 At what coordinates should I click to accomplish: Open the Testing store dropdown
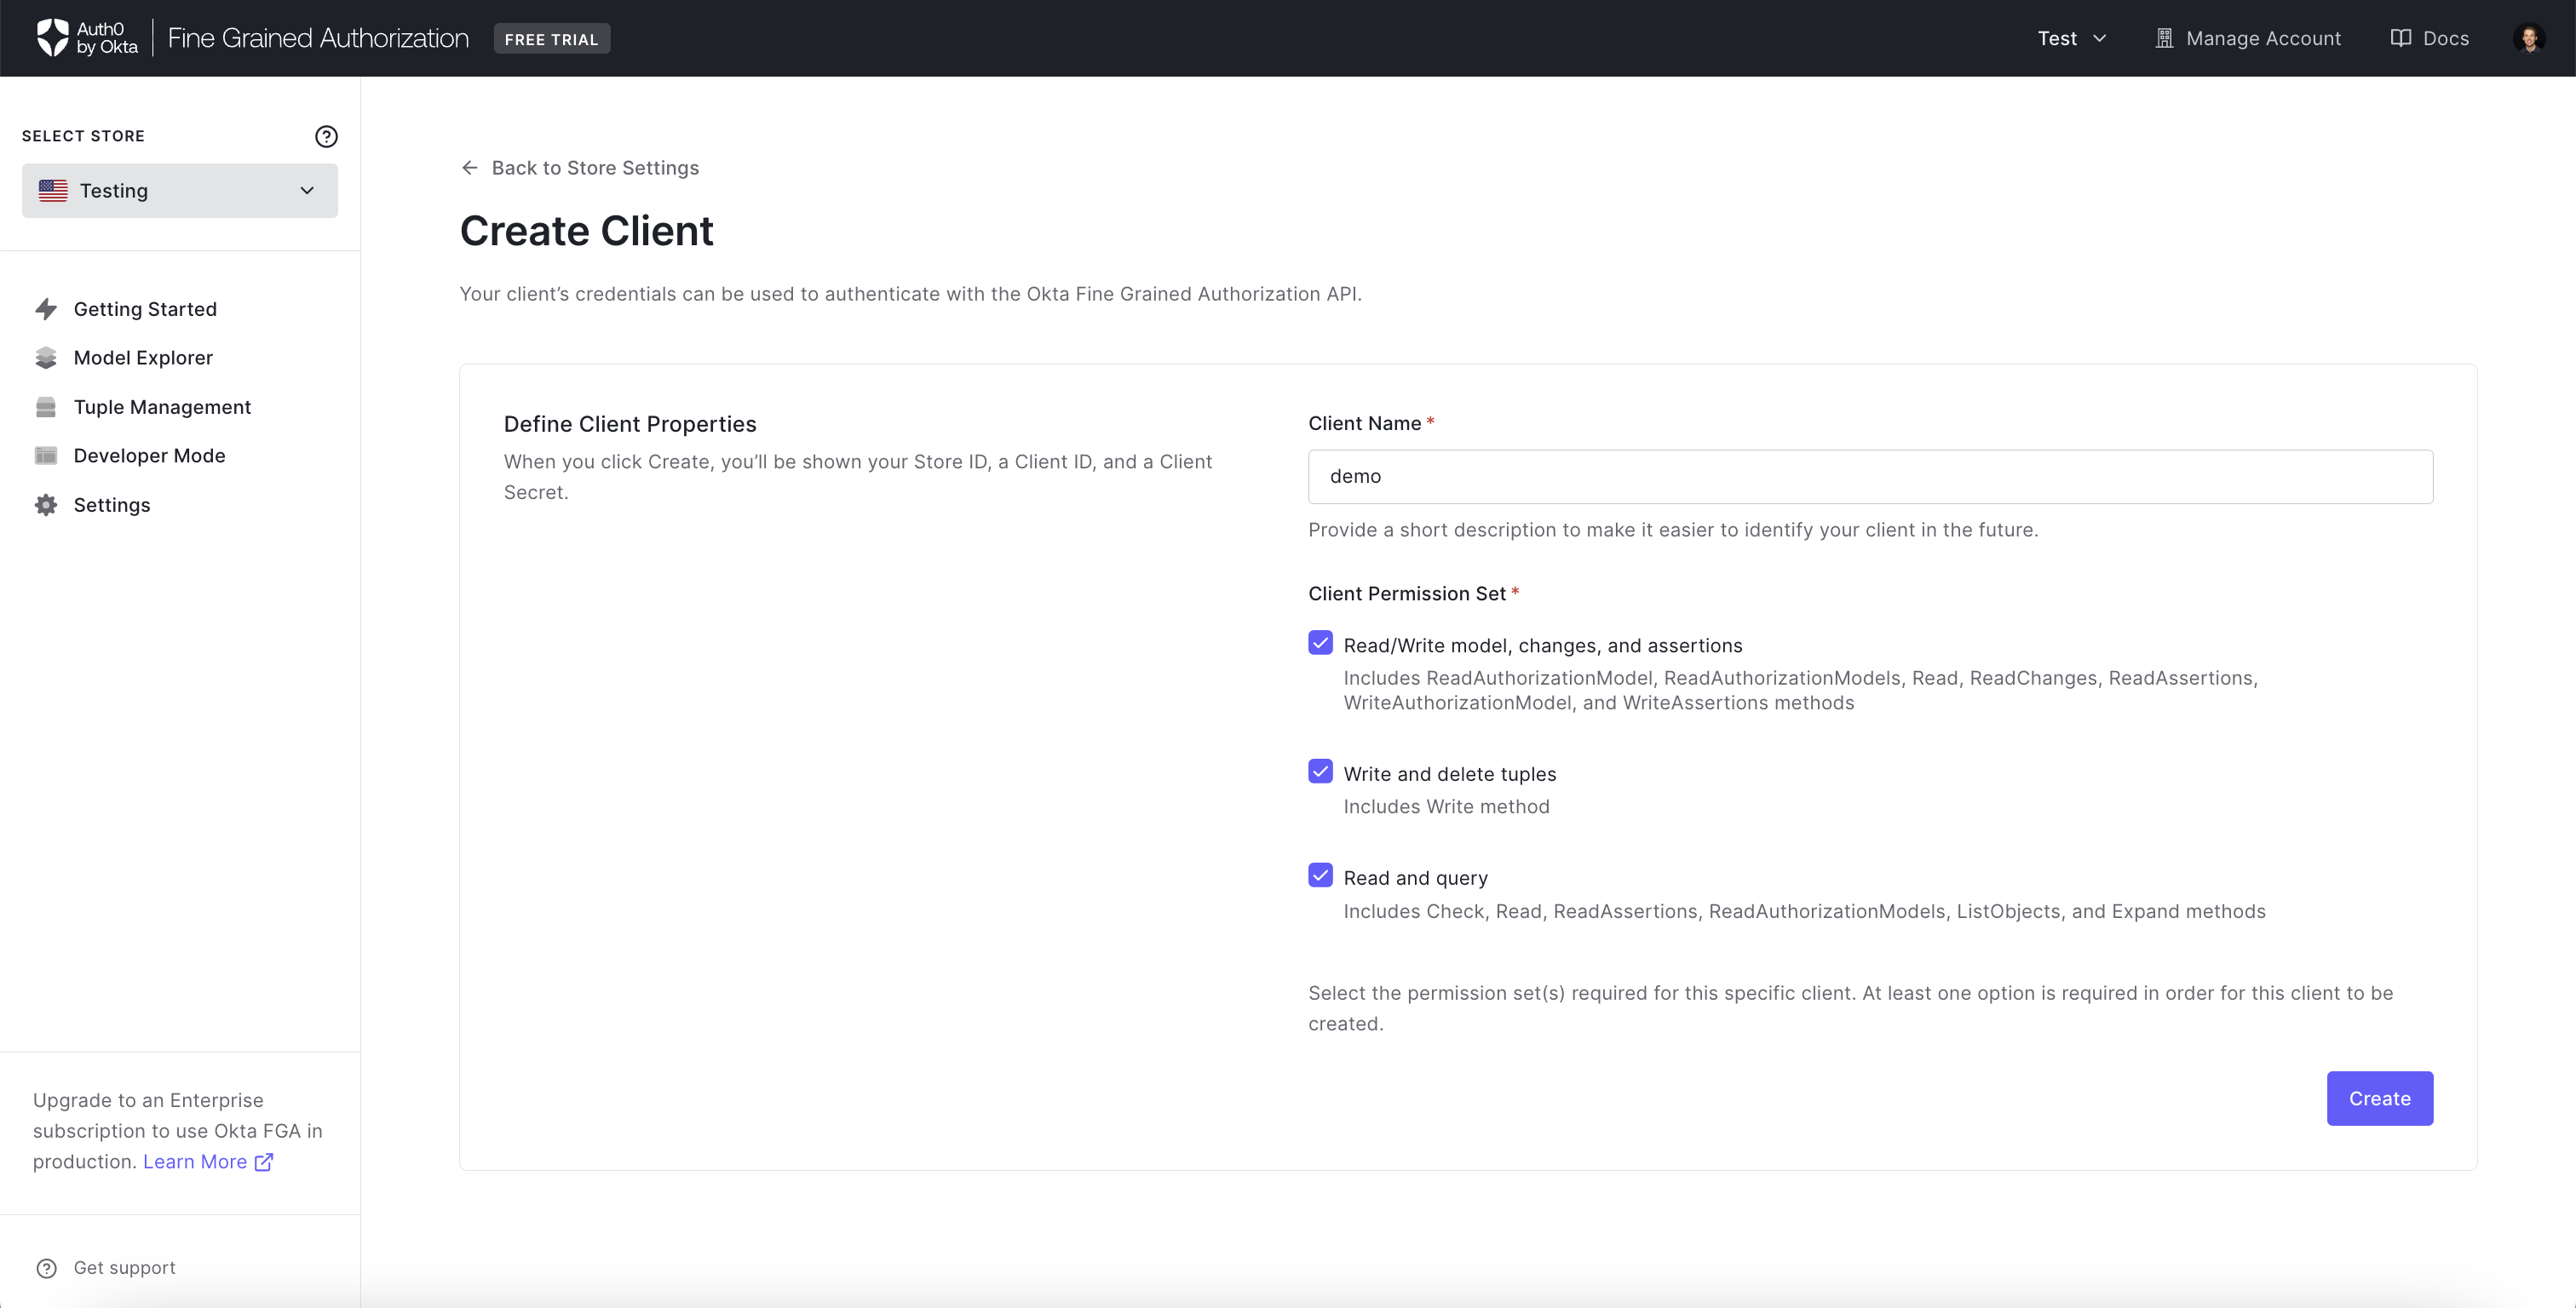coord(180,190)
